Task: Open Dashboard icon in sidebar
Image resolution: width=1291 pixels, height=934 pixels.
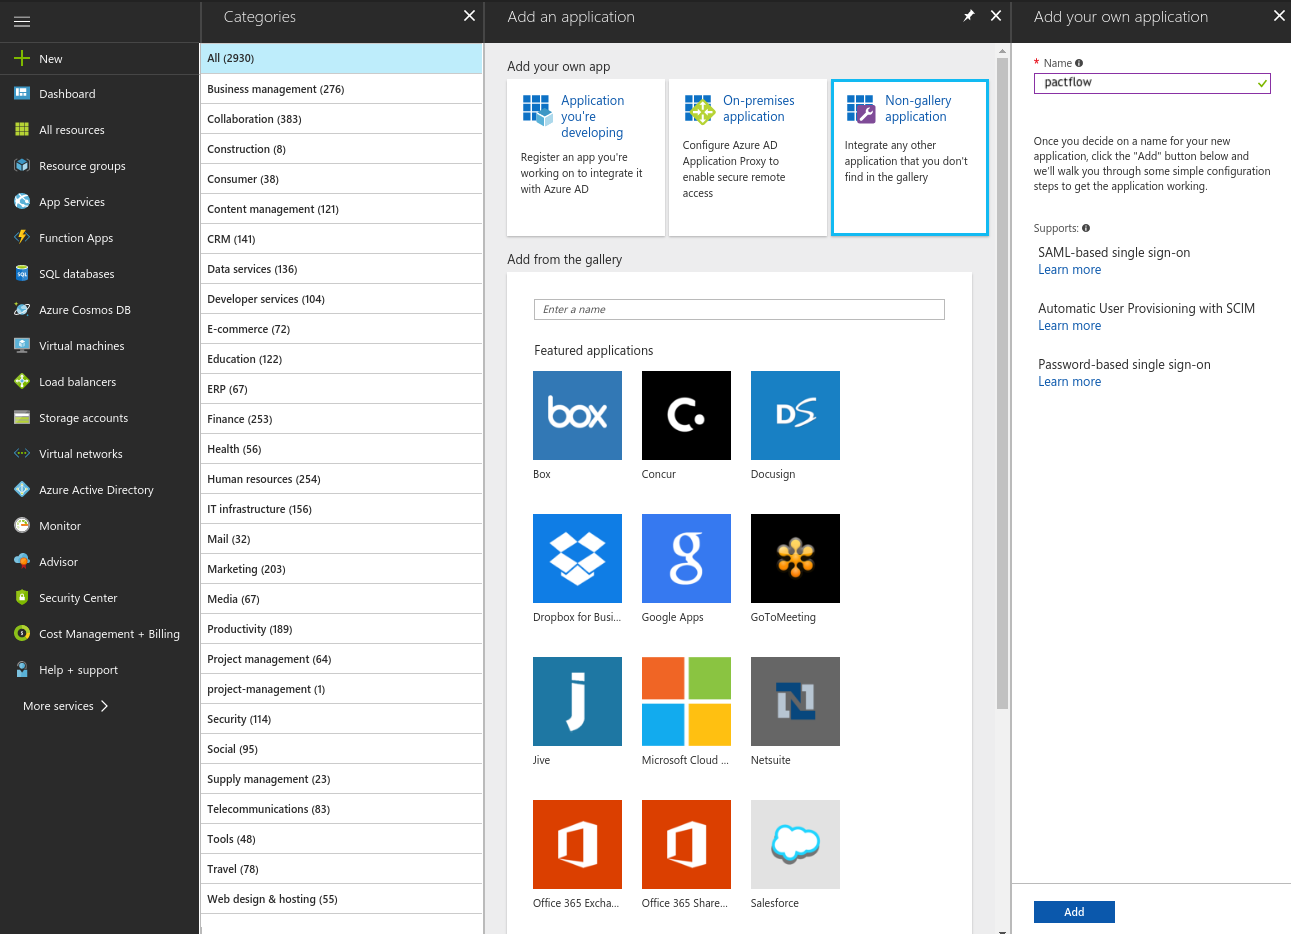Action: (x=22, y=93)
